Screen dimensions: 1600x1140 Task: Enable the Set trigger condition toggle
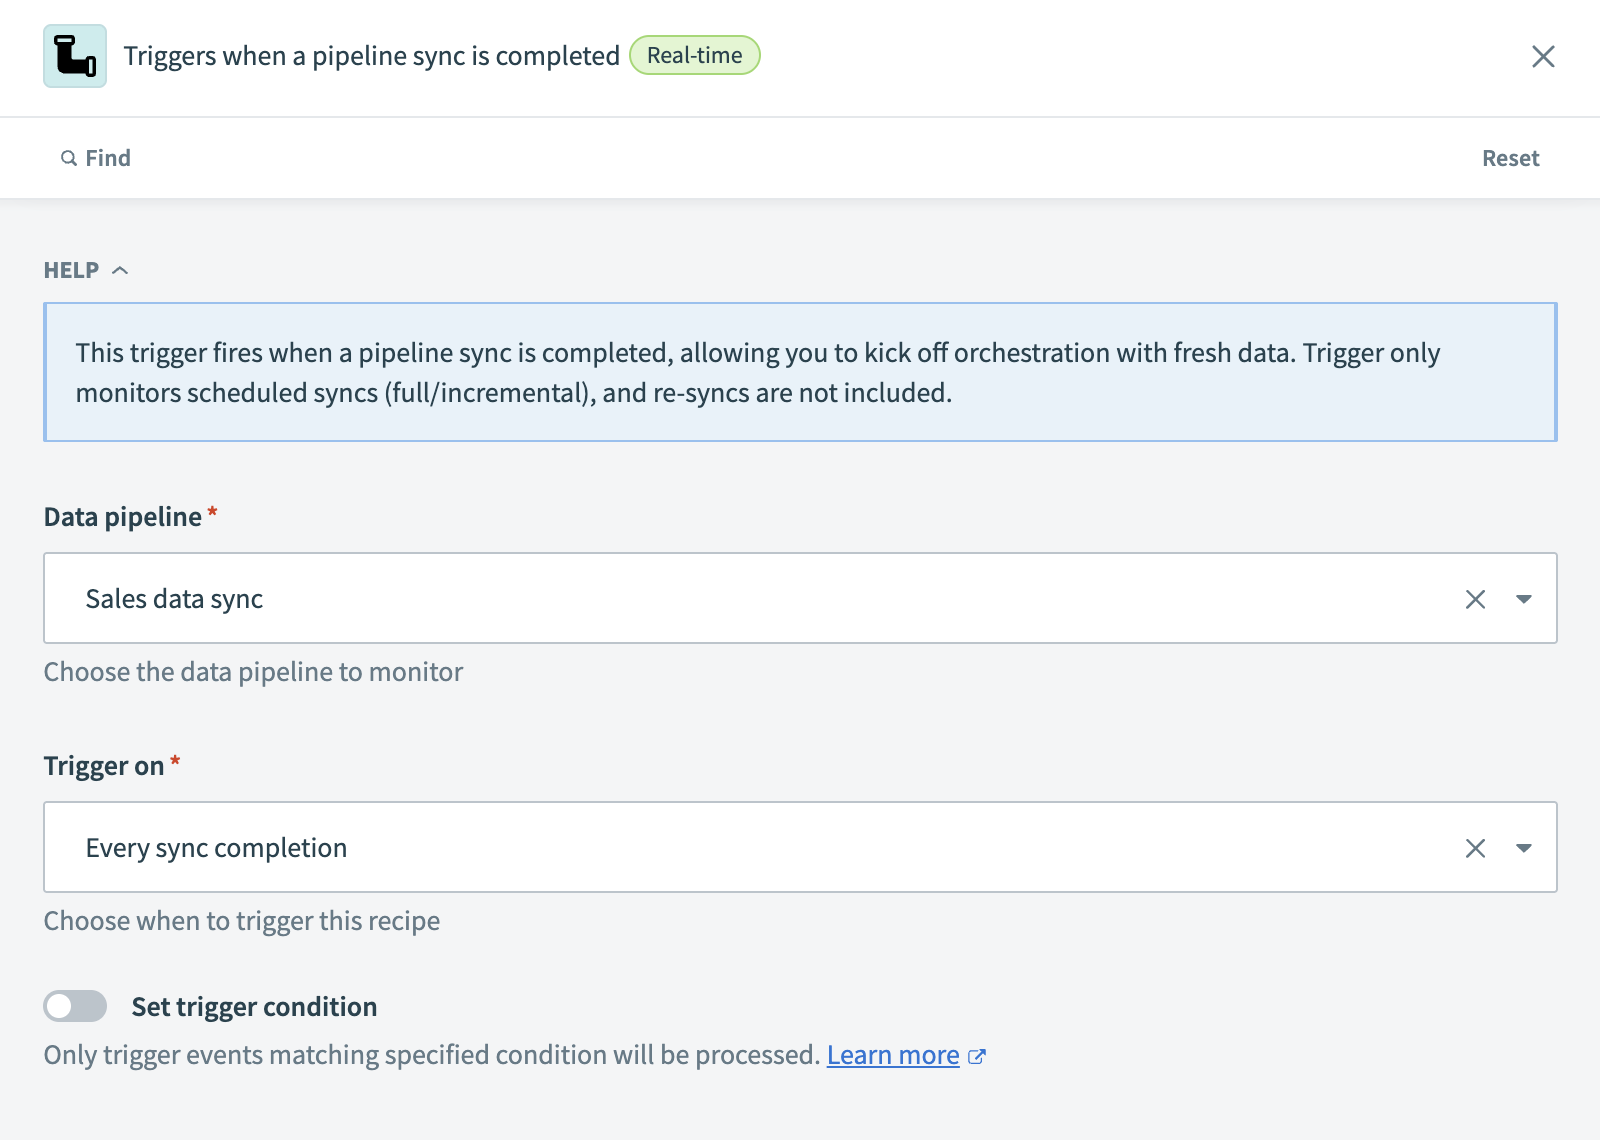pos(76,1006)
